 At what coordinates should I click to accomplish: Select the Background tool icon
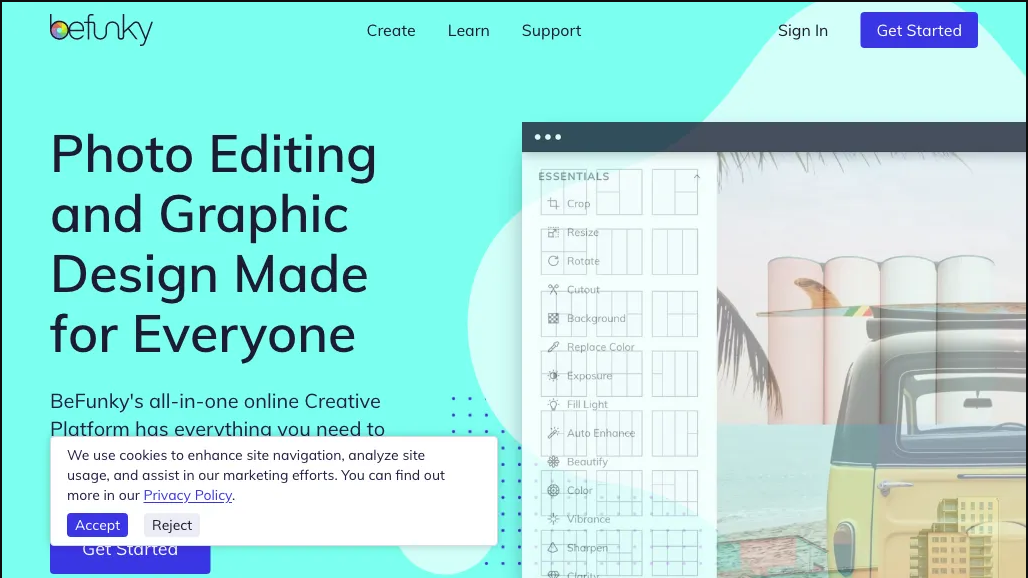pos(553,319)
